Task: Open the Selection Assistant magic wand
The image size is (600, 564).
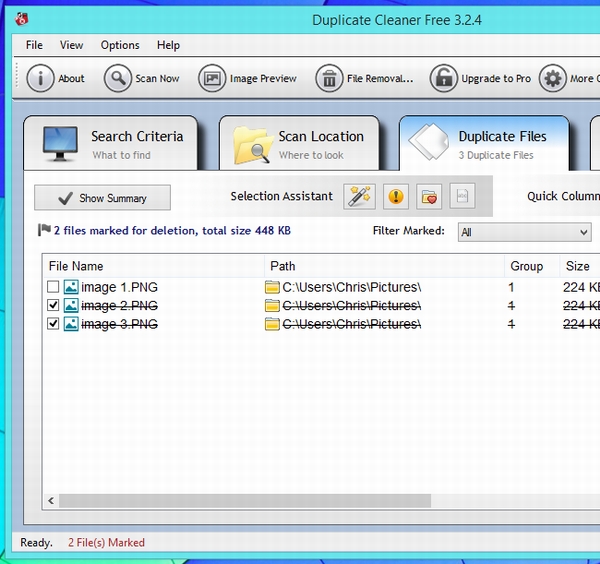Action: pyautogui.click(x=359, y=196)
